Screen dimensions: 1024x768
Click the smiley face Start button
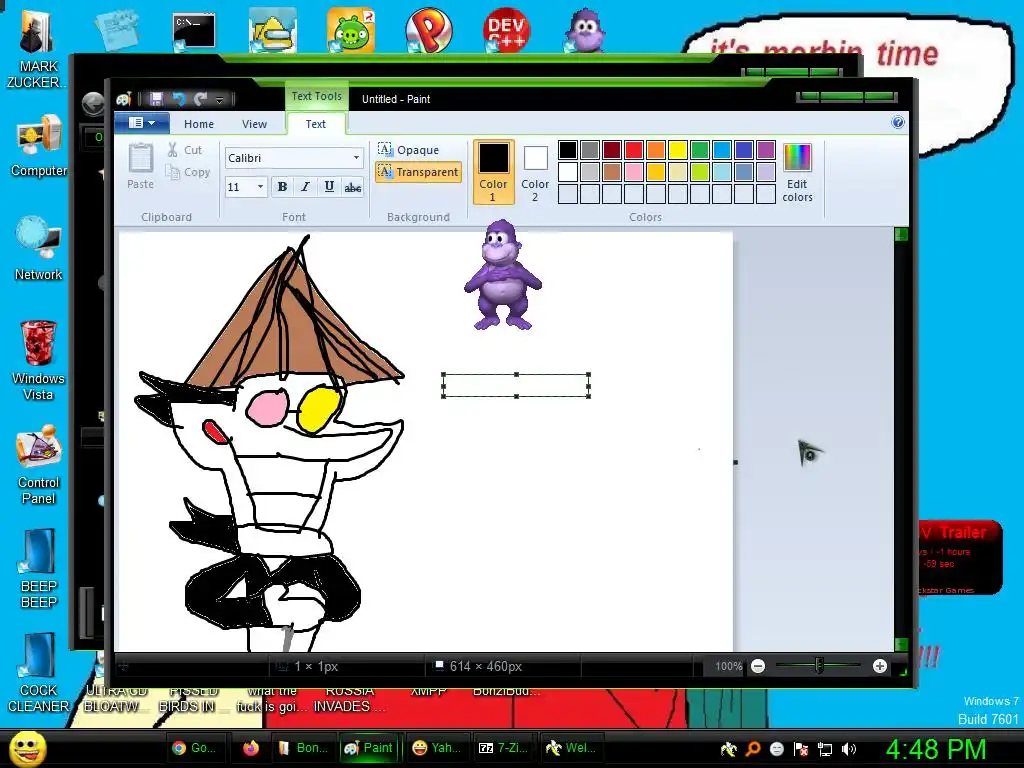pos(28,748)
